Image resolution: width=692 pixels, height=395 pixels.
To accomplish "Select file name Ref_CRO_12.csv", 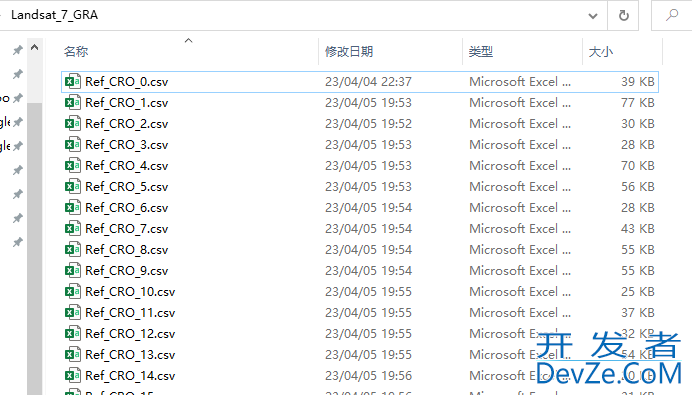I will click(x=130, y=334).
